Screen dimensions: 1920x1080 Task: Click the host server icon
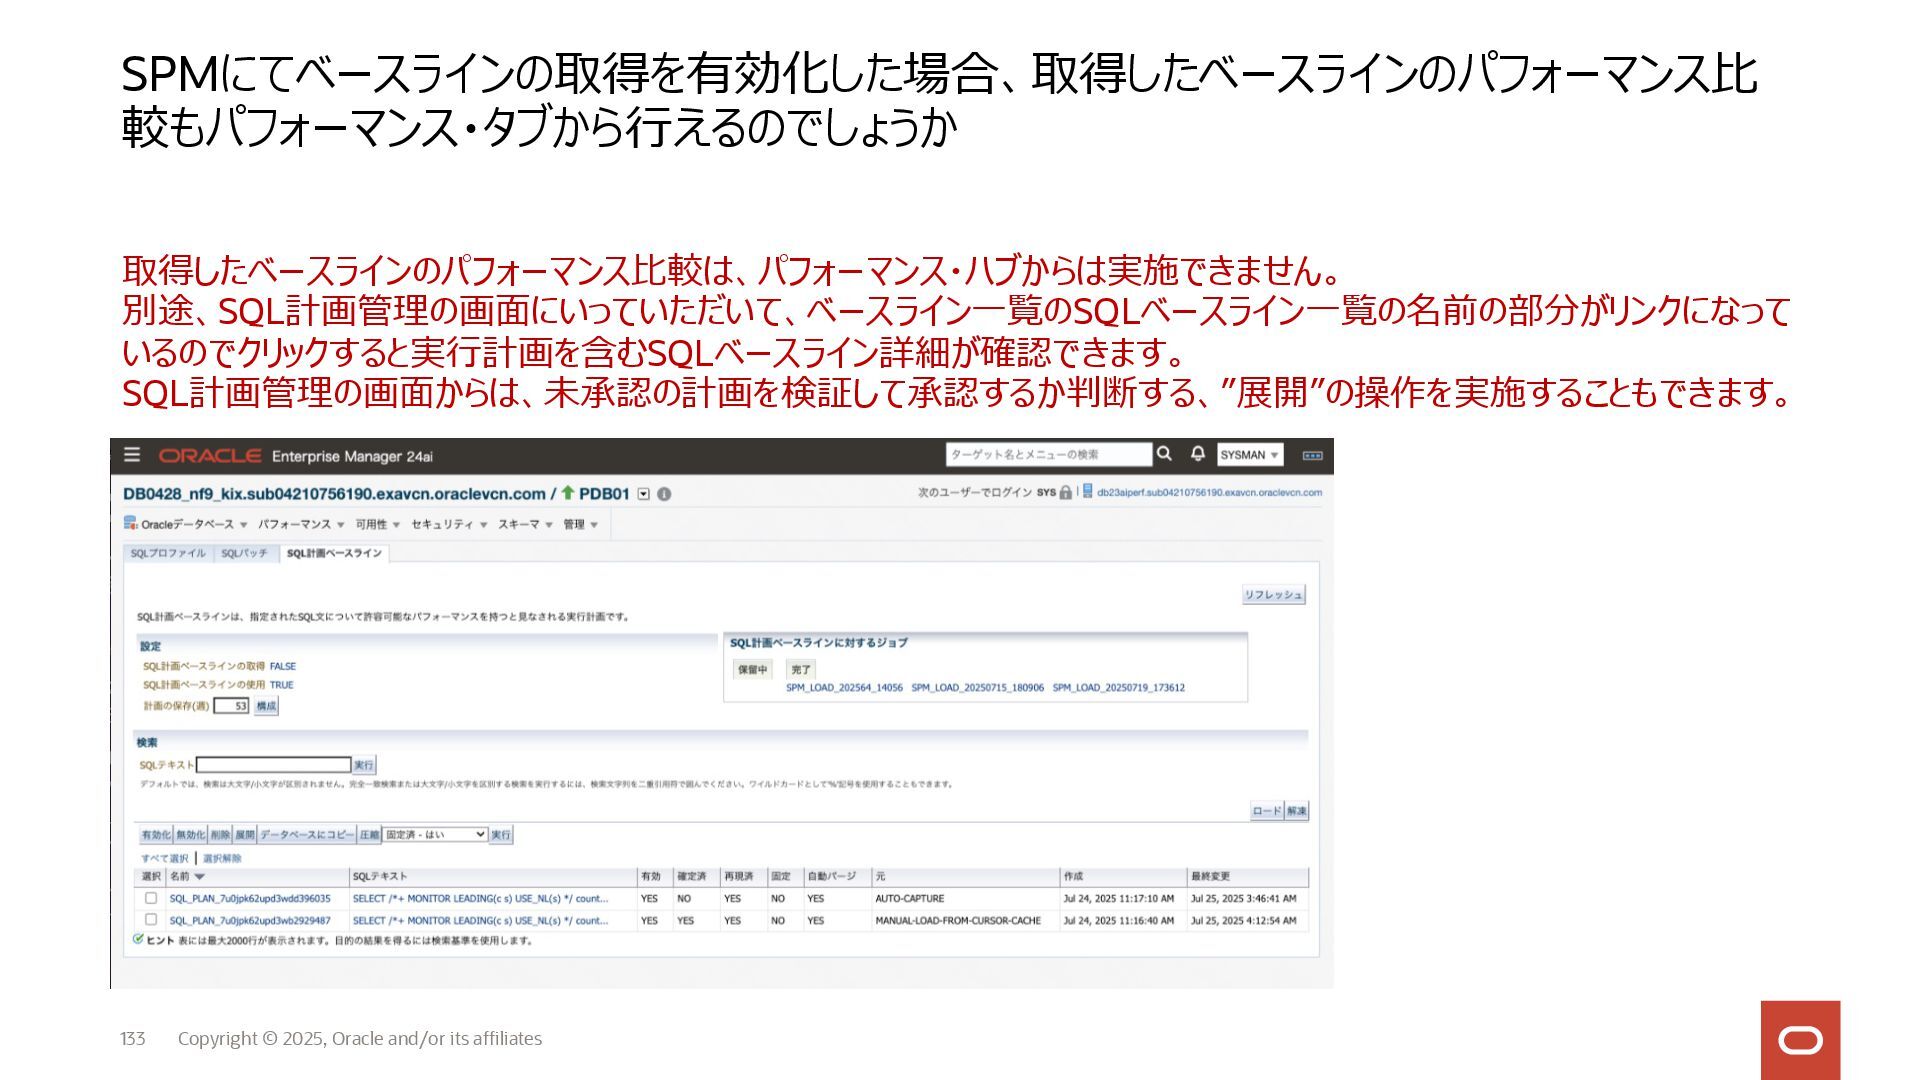[x=1087, y=491]
